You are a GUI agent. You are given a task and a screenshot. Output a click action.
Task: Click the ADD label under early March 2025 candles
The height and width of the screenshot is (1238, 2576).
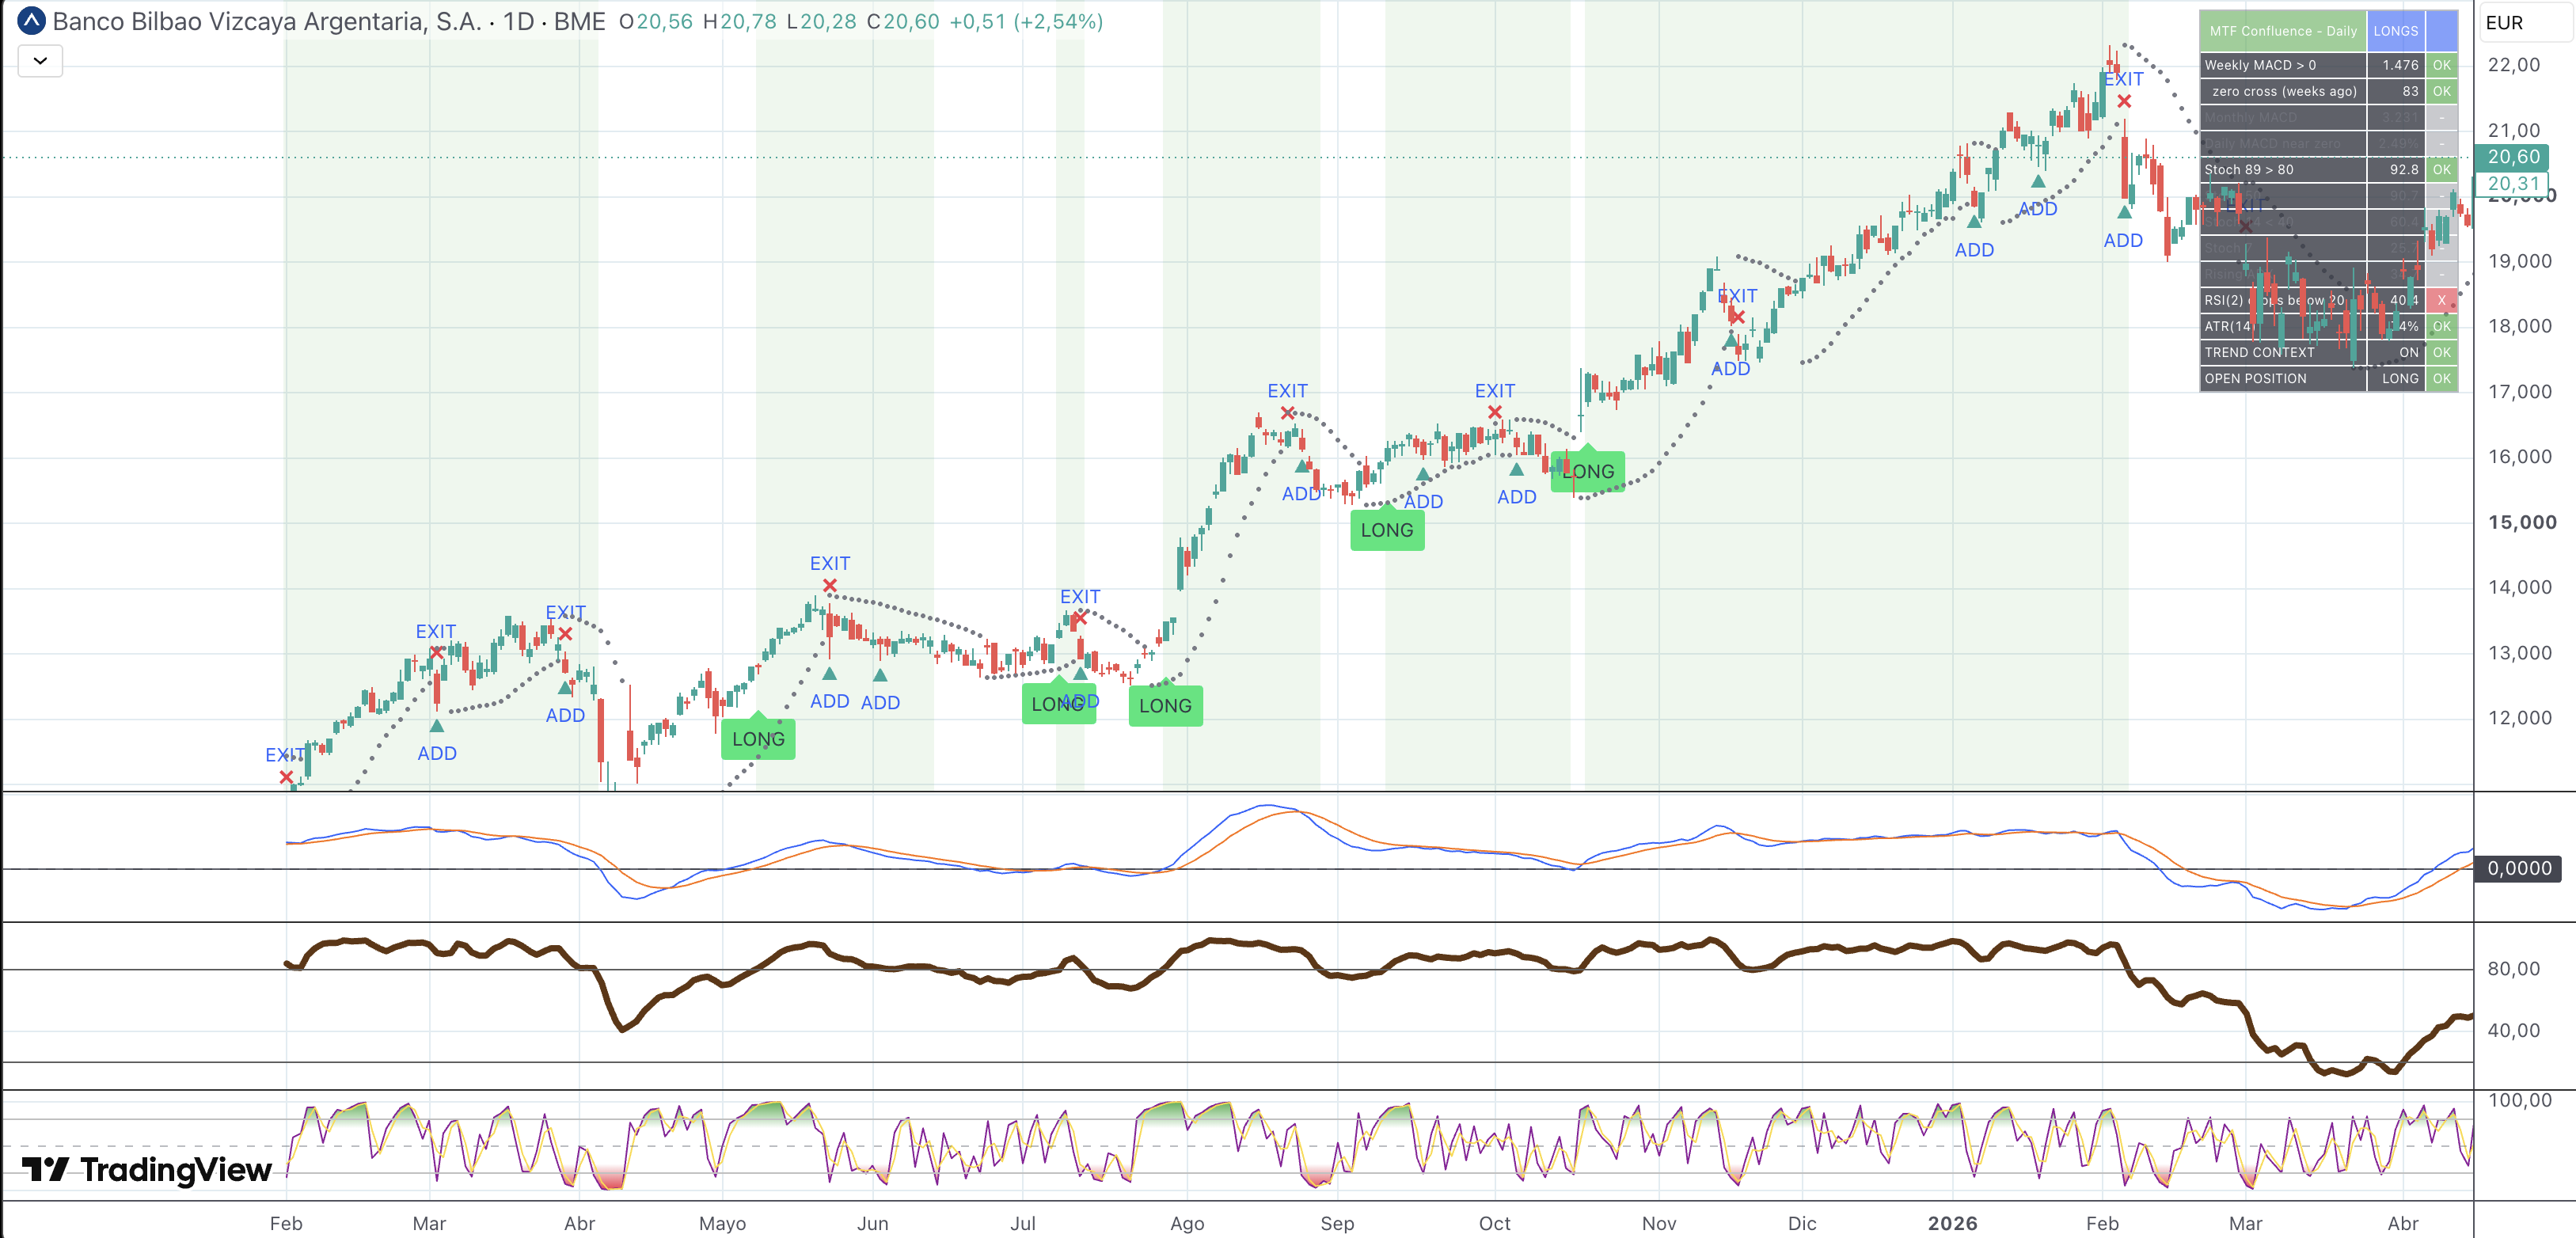pos(437,754)
